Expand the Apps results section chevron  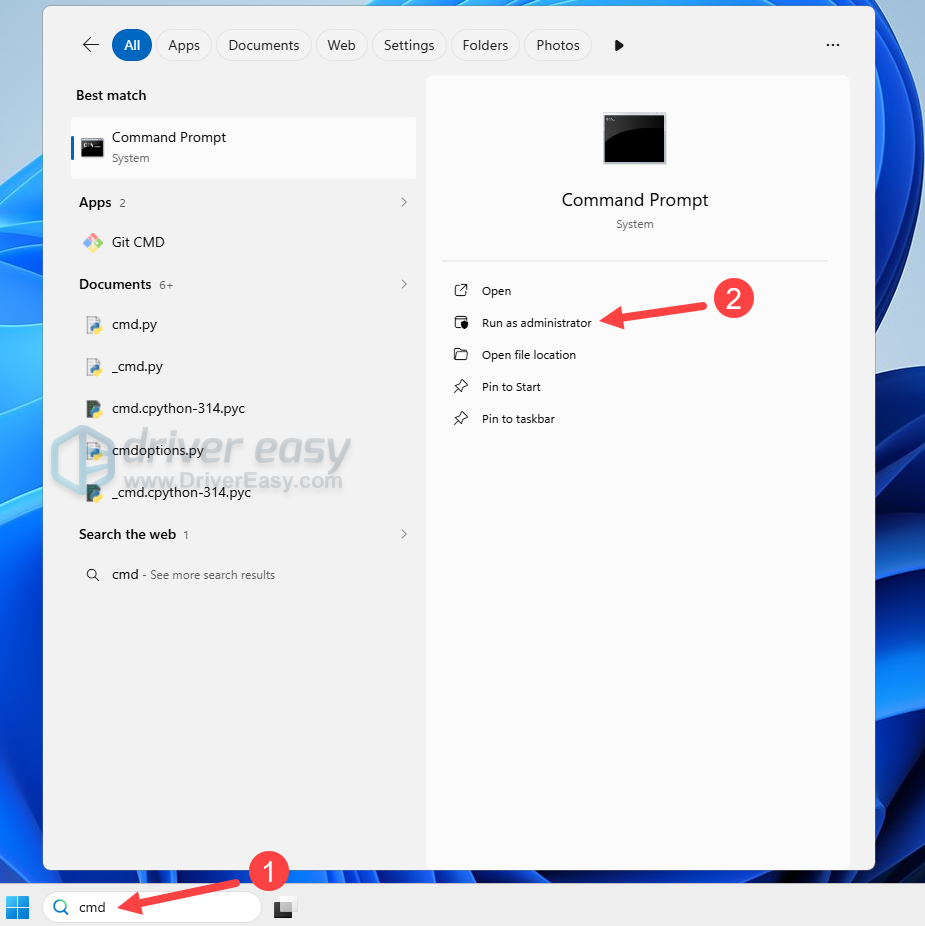[404, 202]
